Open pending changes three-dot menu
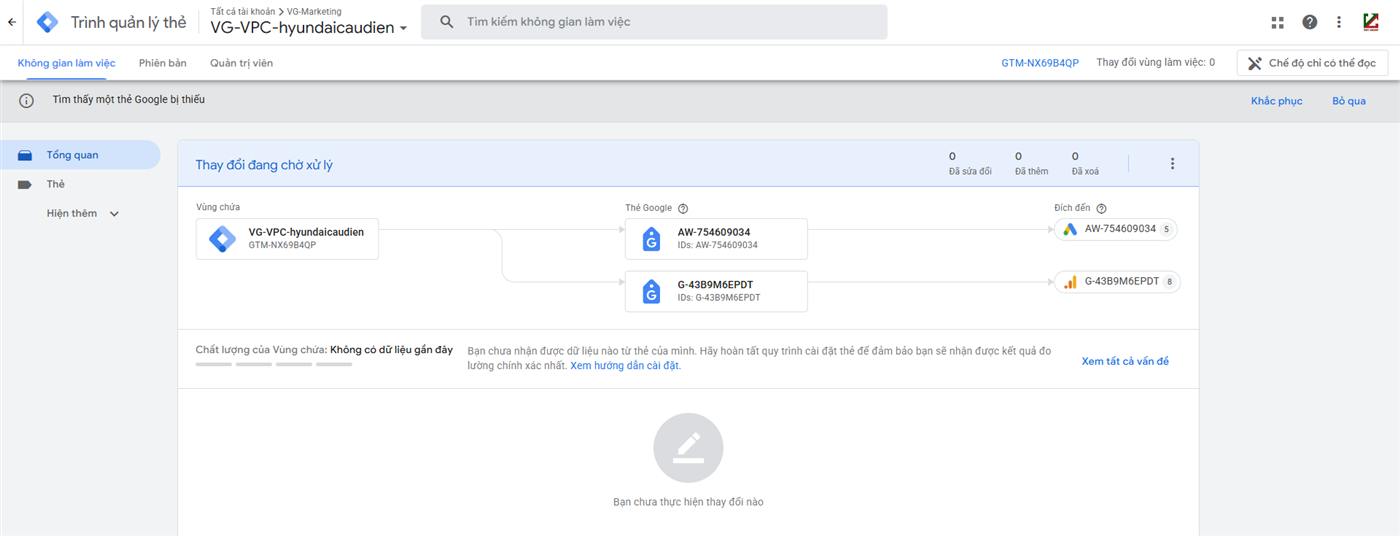Image resolution: width=1400 pixels, height=536 pixels. [x=1172, y=163]
